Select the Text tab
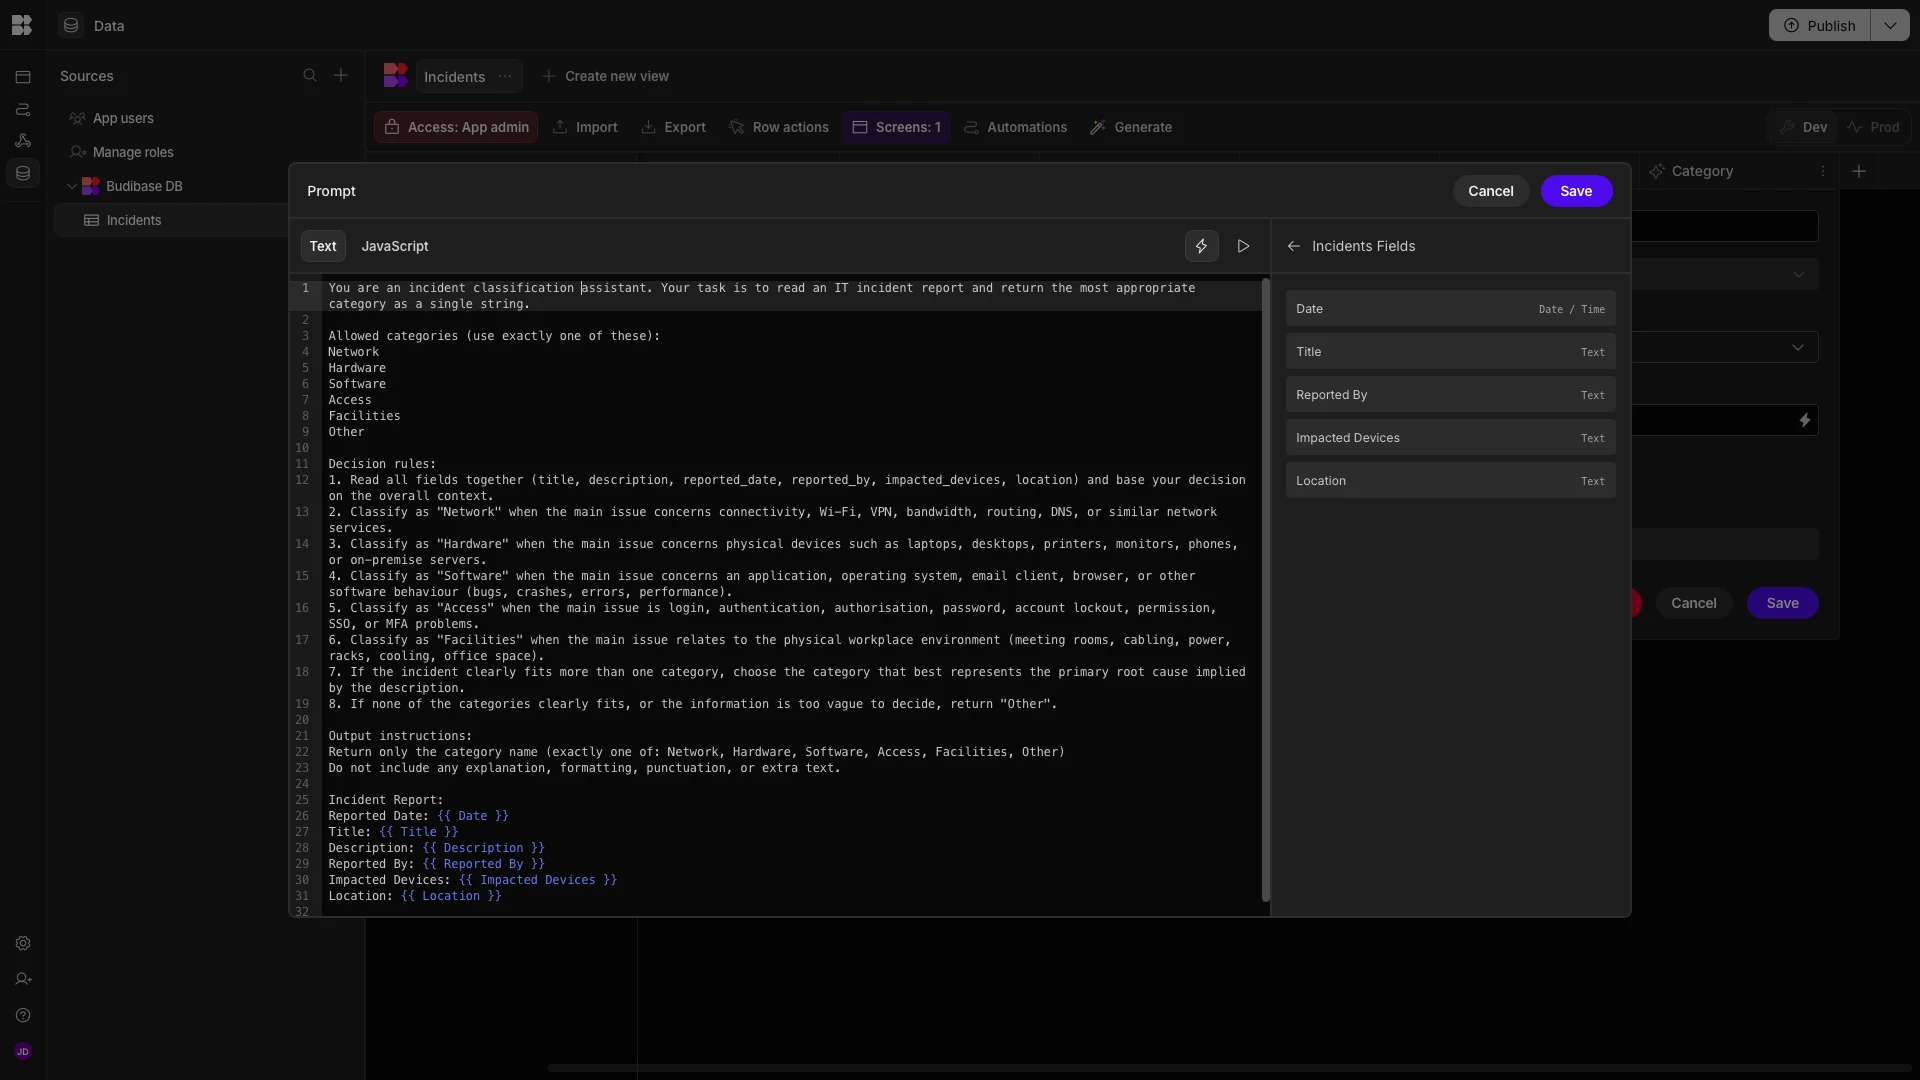Screen dimensions: 1920x1080 [x=322, y=246]
